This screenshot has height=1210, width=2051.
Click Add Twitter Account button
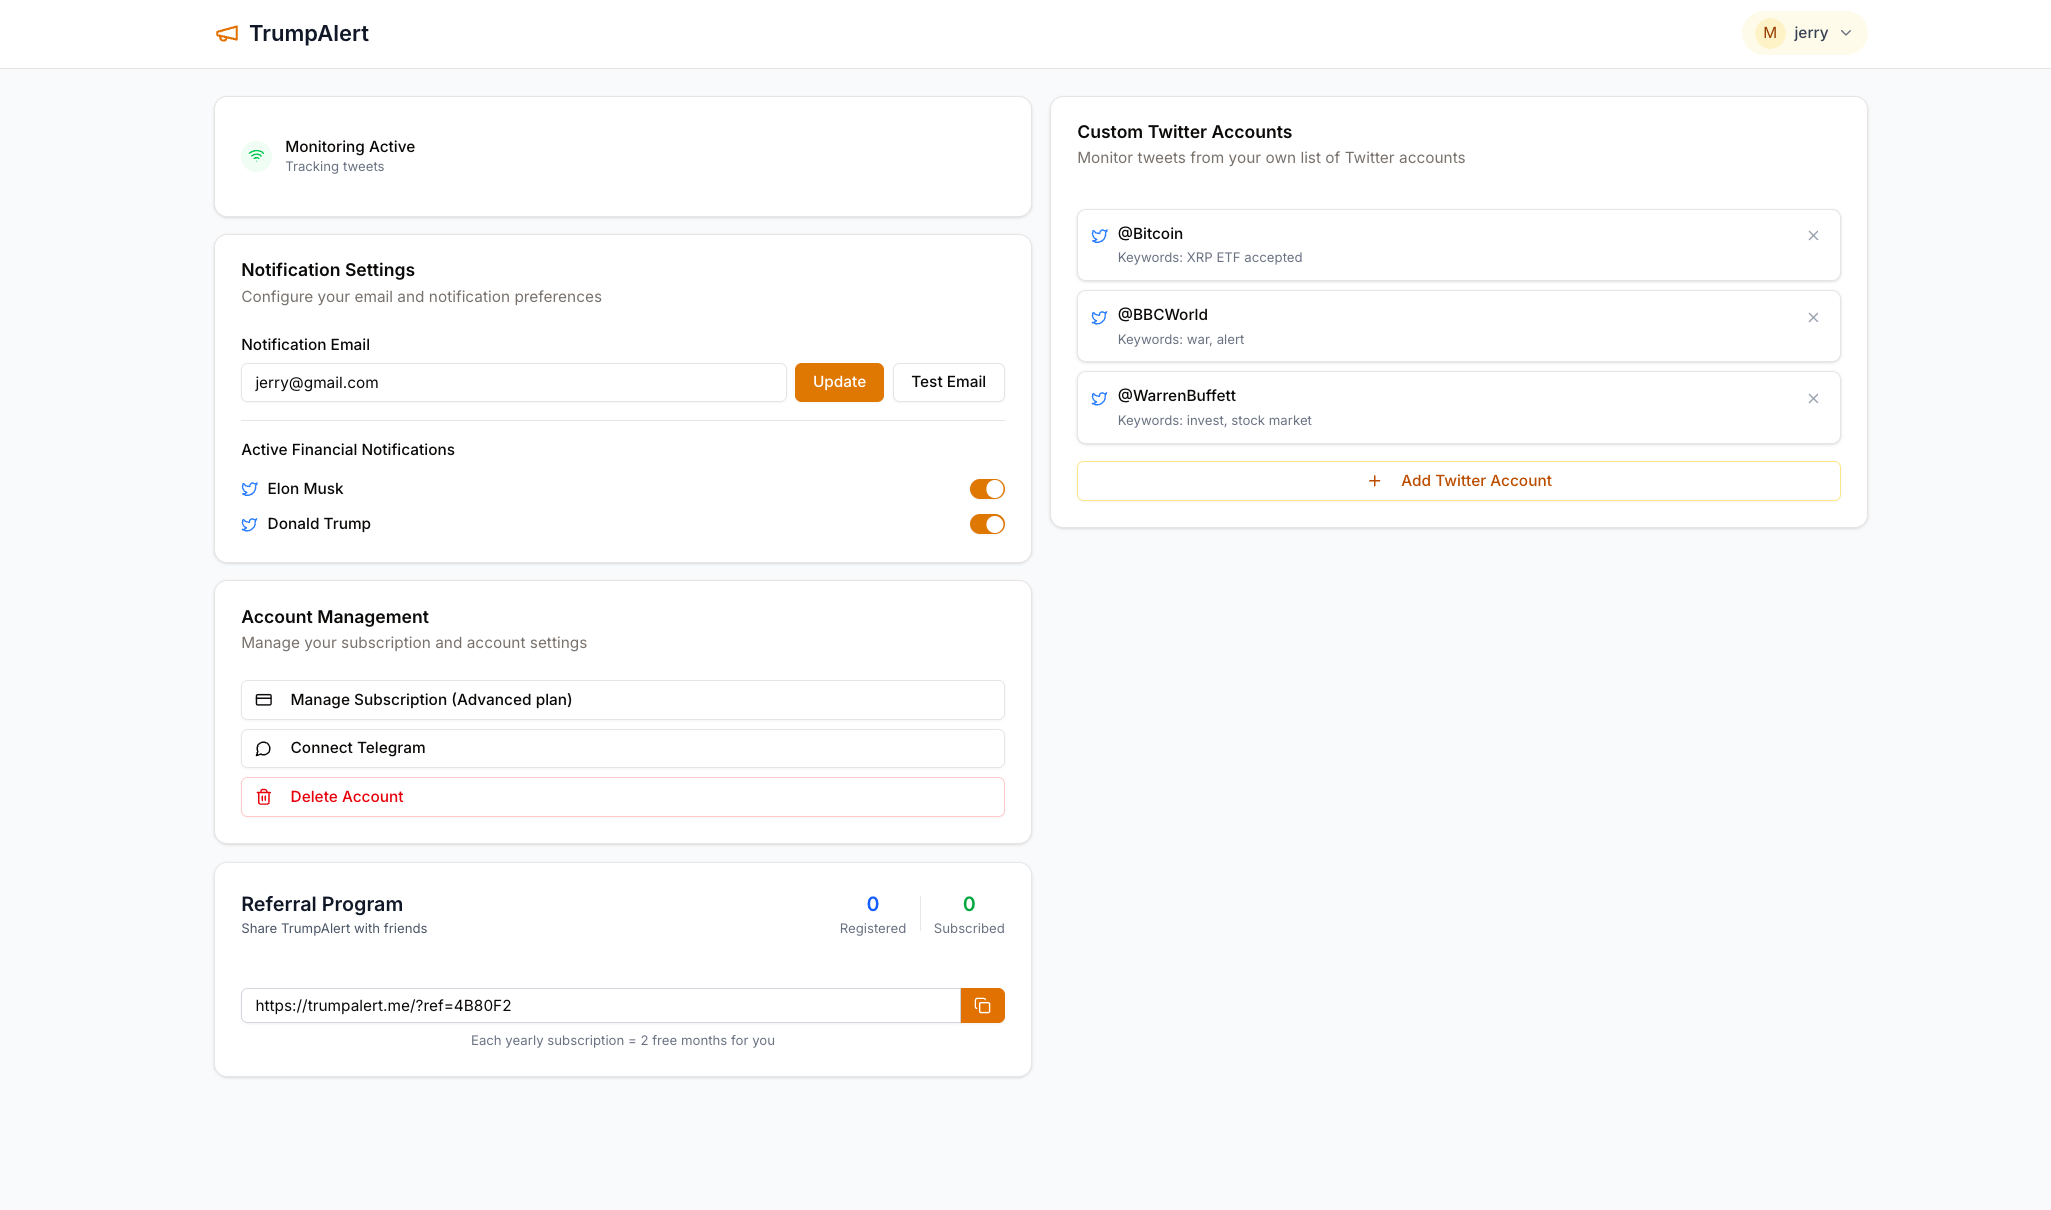(x=1458, y=481)
